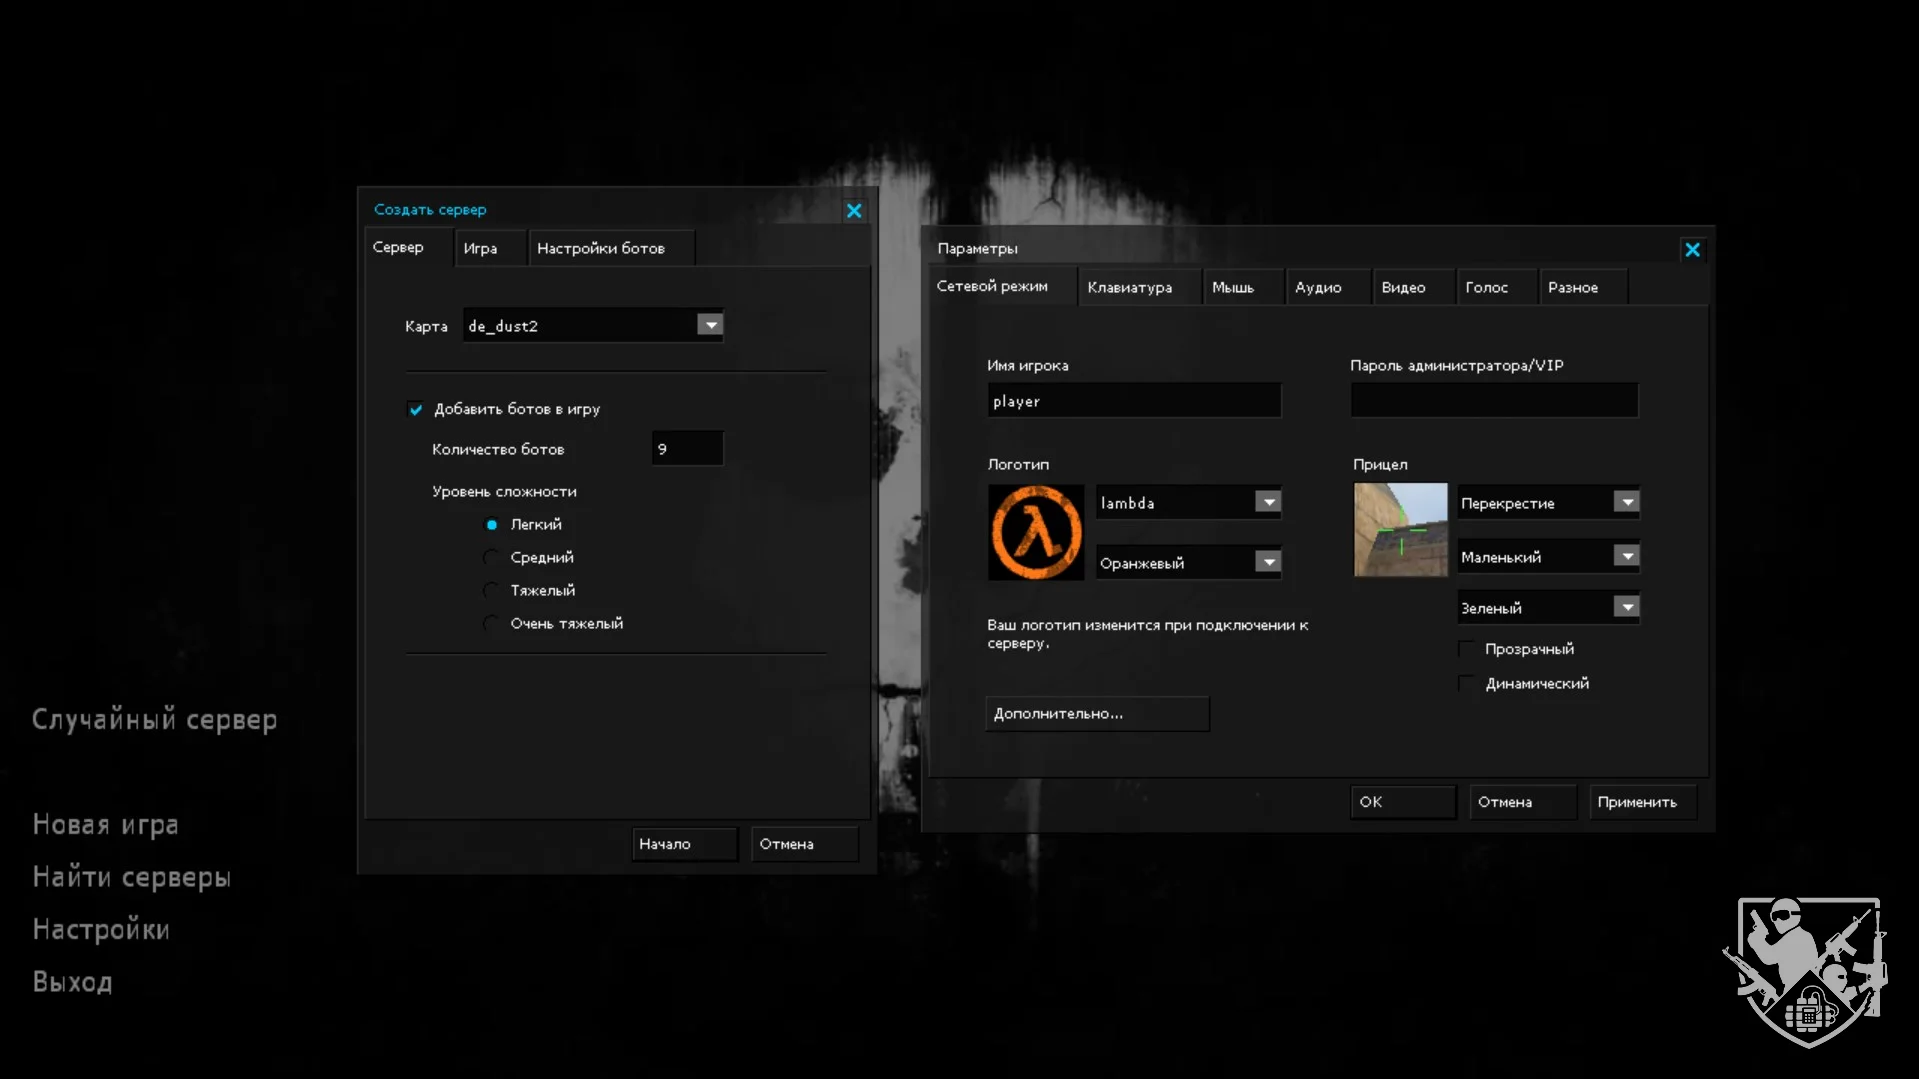Image resolution: width=1919 pixels, height=1079 pixels.
Task: Open the Оранжевый logo color dropdown
Action: pos(1268,562)
